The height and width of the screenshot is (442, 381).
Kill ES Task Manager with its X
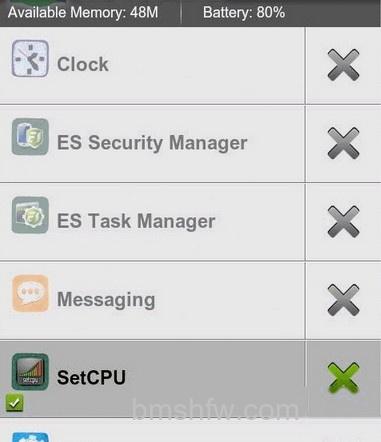coord(343,221)
